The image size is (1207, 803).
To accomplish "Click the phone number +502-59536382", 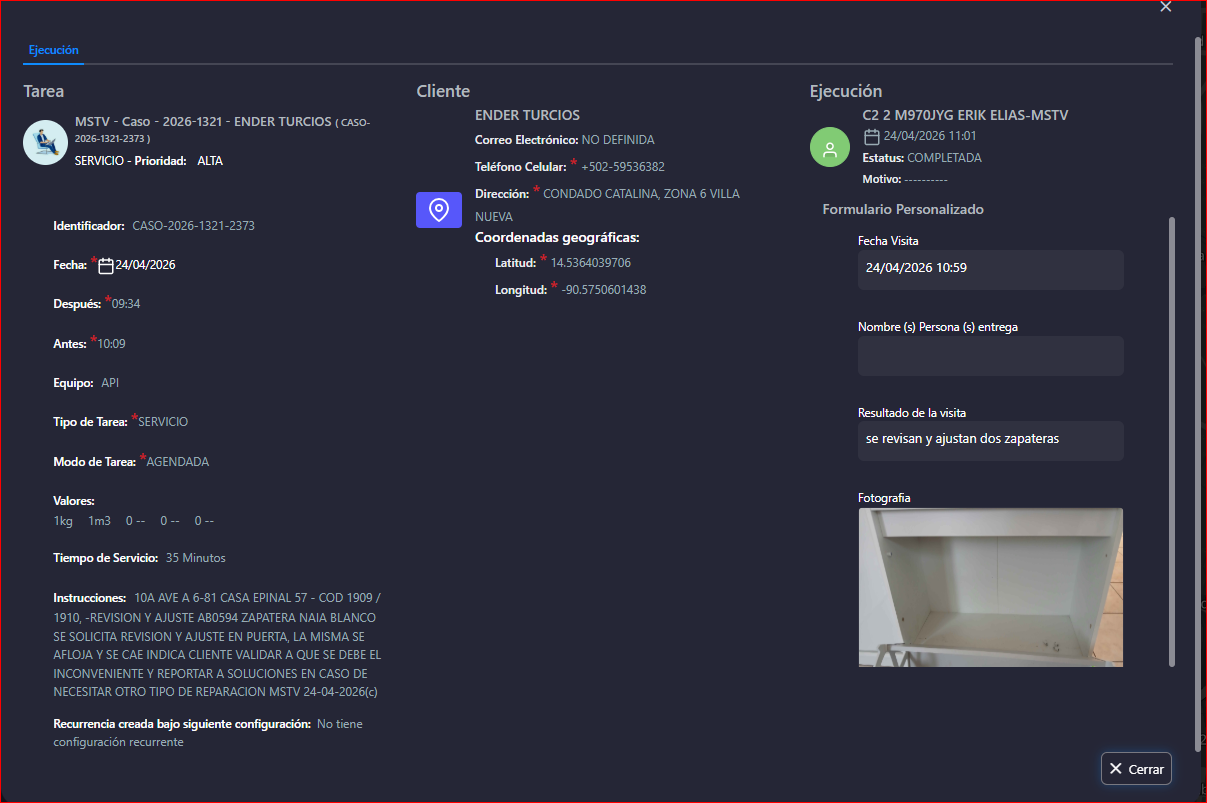I will (x=622, y=167).
